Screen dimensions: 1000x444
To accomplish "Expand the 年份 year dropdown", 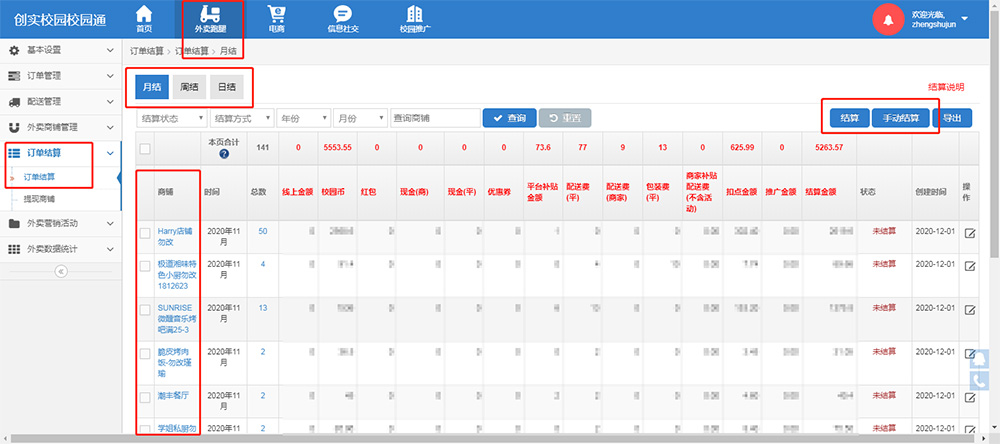I will [x=303, y=118].
